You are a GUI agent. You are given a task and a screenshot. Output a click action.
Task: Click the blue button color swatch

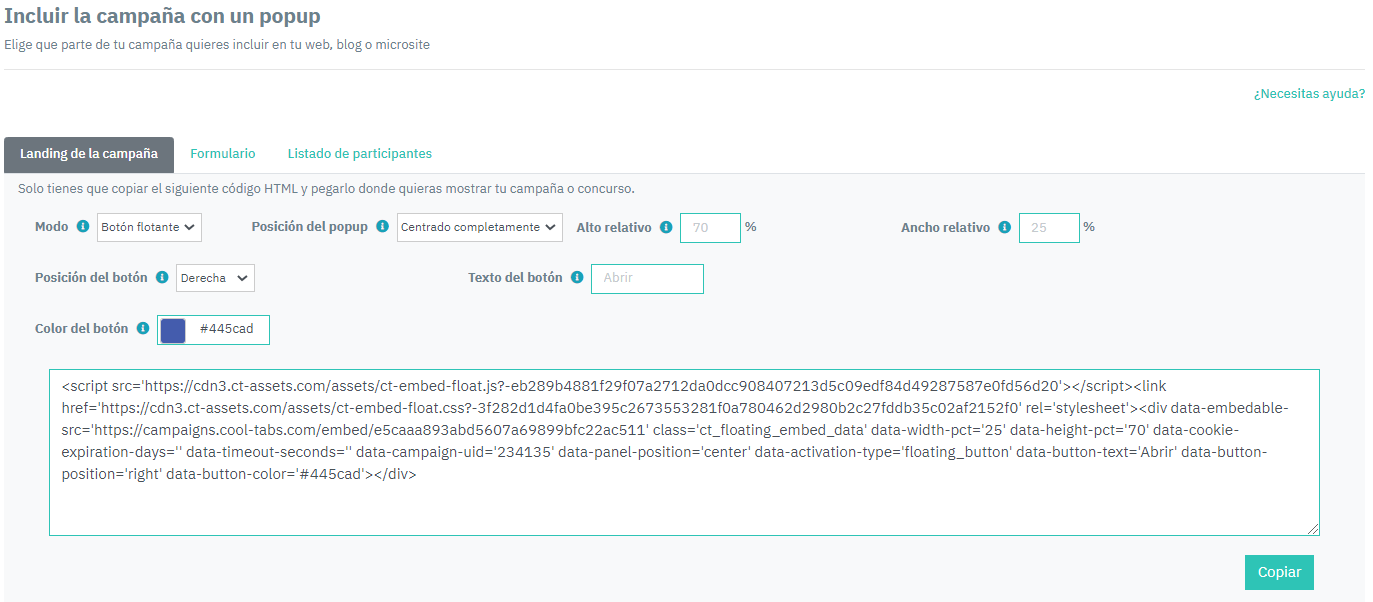[173, 330]
